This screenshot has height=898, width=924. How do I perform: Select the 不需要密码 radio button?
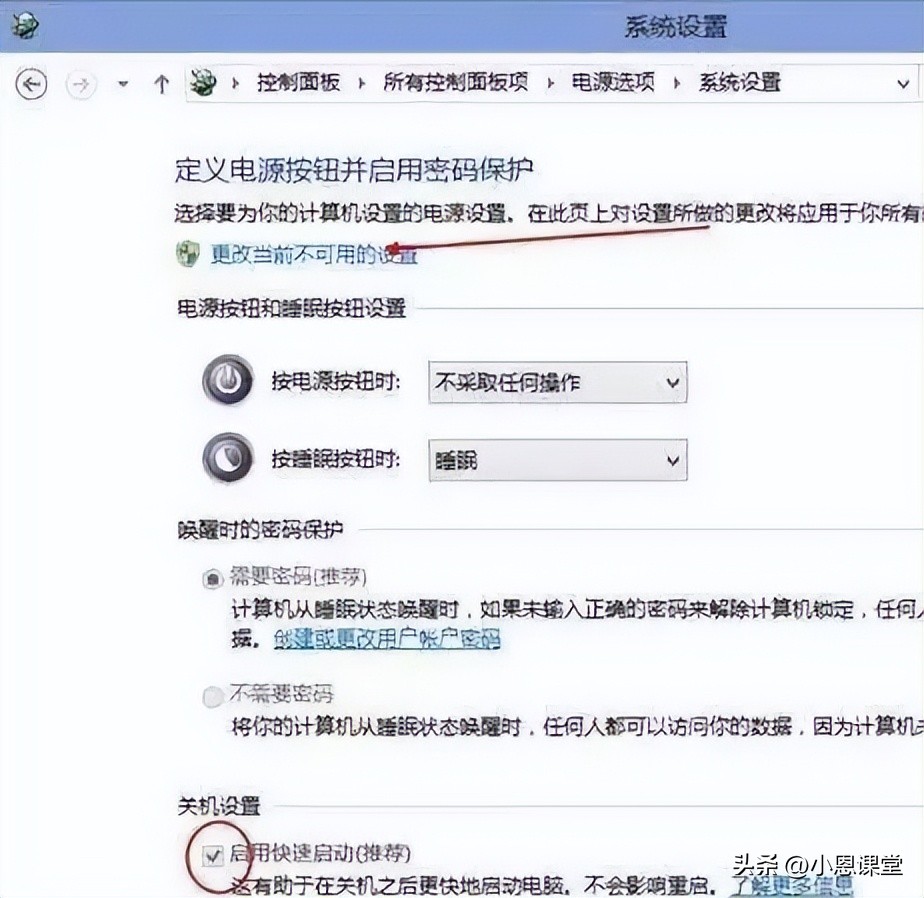pyautogui.click(x=212, y=696)
